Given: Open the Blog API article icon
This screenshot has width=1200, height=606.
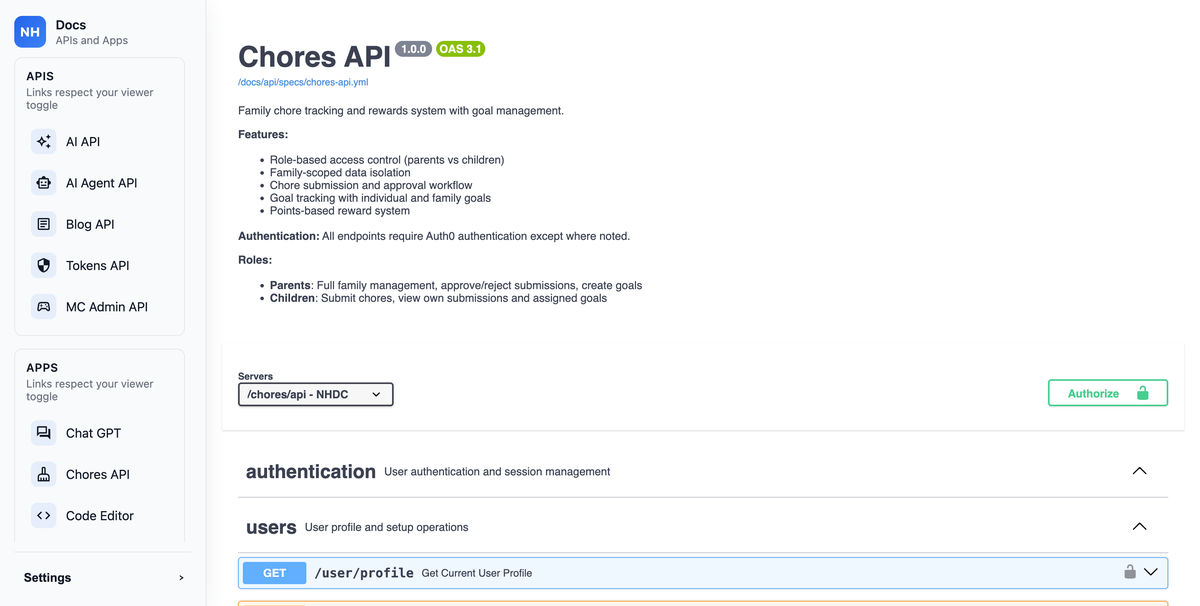Looking at the screenshot, I should (x=44, y=223).
